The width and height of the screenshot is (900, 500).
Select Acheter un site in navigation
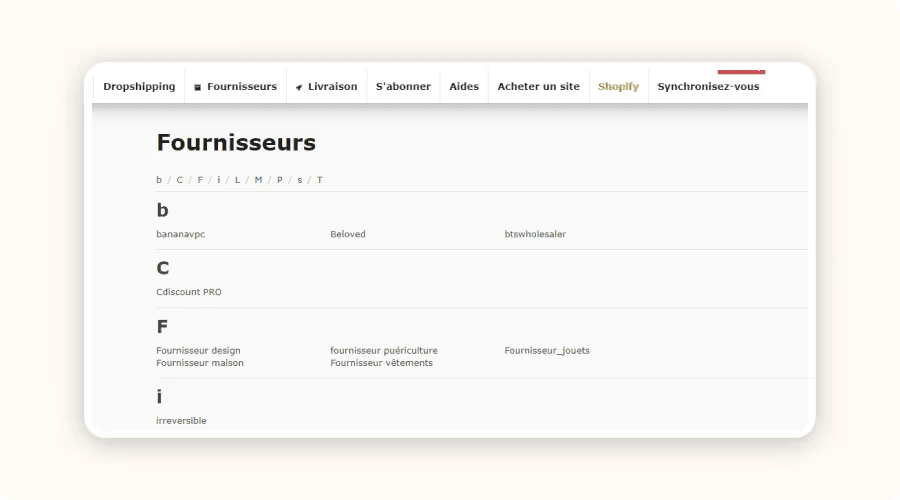coord(538,87)
